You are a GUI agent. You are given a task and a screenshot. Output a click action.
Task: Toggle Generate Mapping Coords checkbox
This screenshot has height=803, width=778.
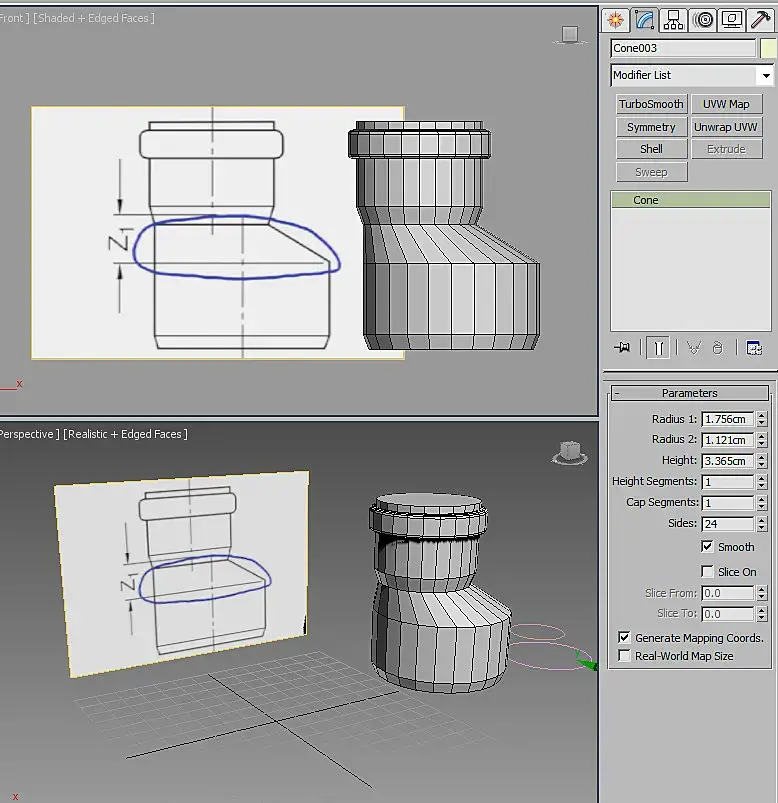point(624,637)
